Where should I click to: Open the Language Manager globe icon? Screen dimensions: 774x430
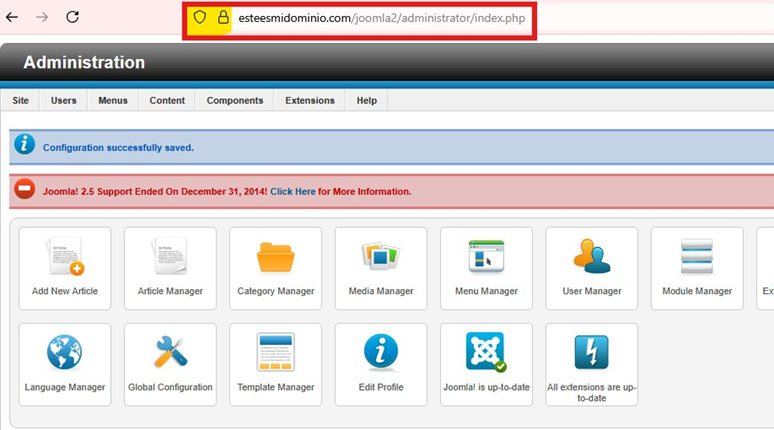(x=65, y=352)
